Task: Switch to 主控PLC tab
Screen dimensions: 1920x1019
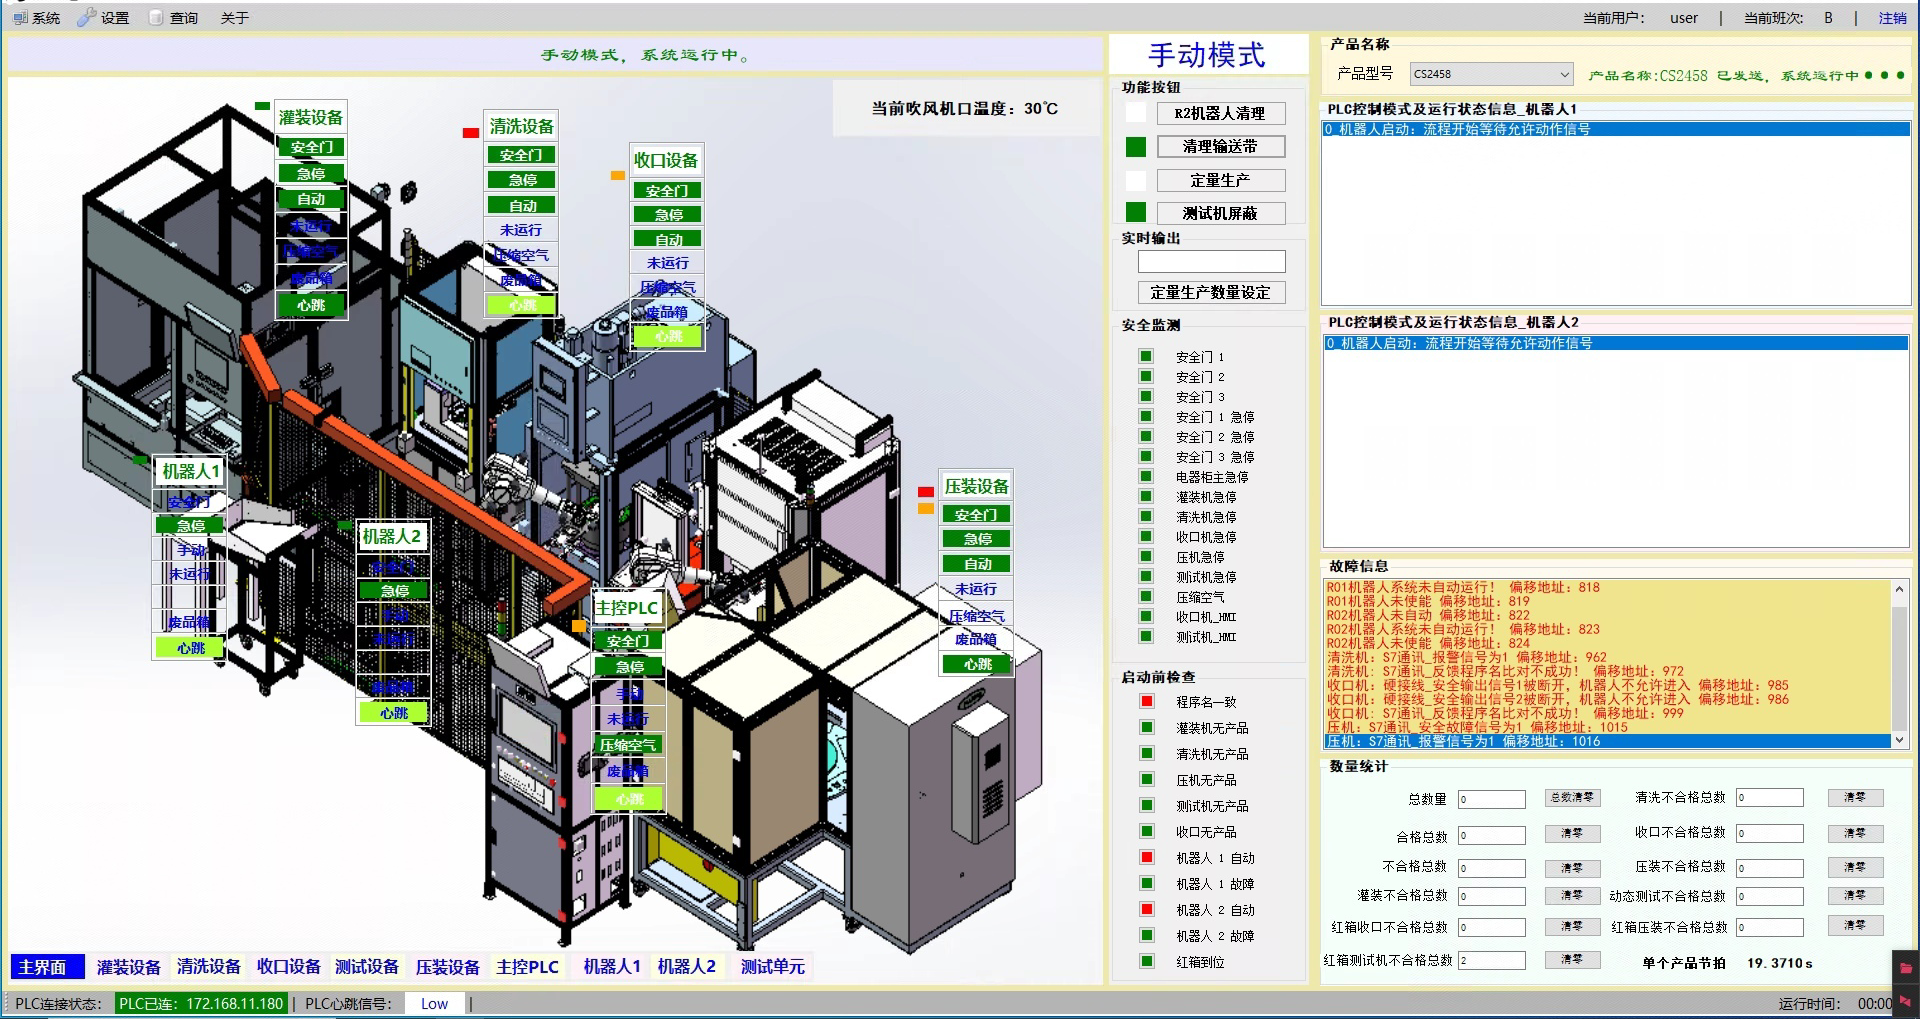Action: [x=527, y=967]
